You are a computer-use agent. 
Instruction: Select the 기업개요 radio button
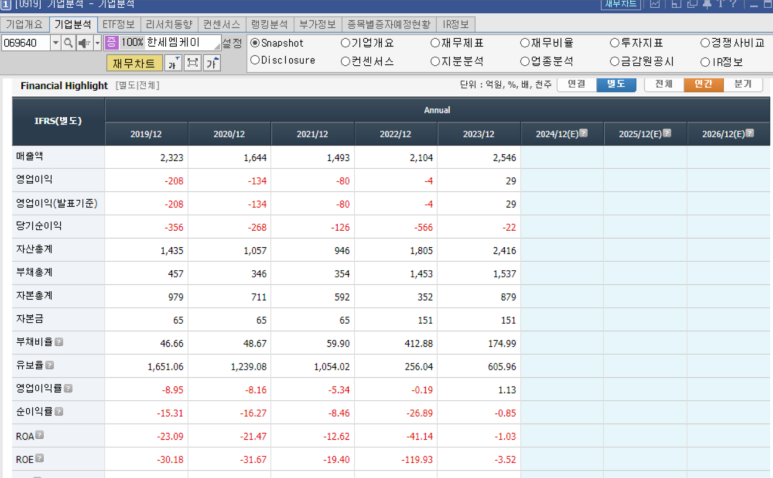click(x=346, y=43)
